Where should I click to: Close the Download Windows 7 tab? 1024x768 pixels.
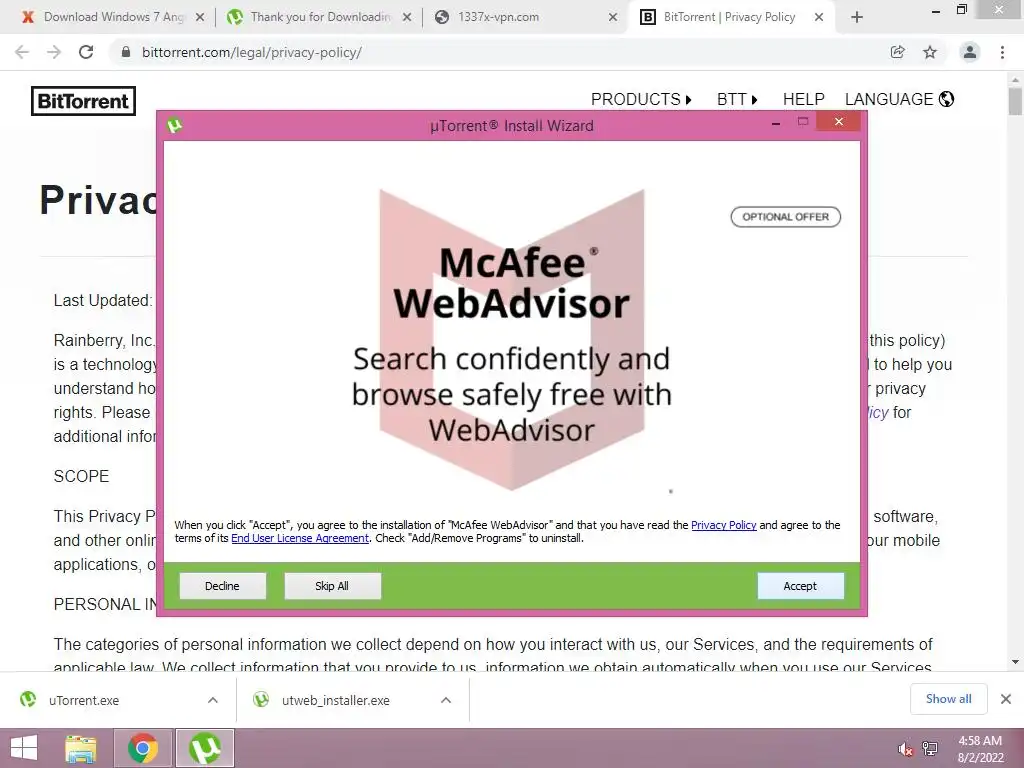click(200, 17)
